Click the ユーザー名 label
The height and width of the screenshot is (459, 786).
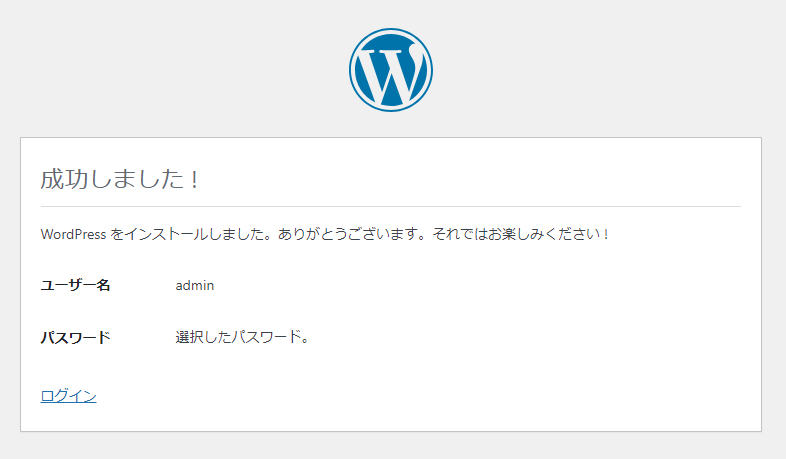[x=75, y=285]
